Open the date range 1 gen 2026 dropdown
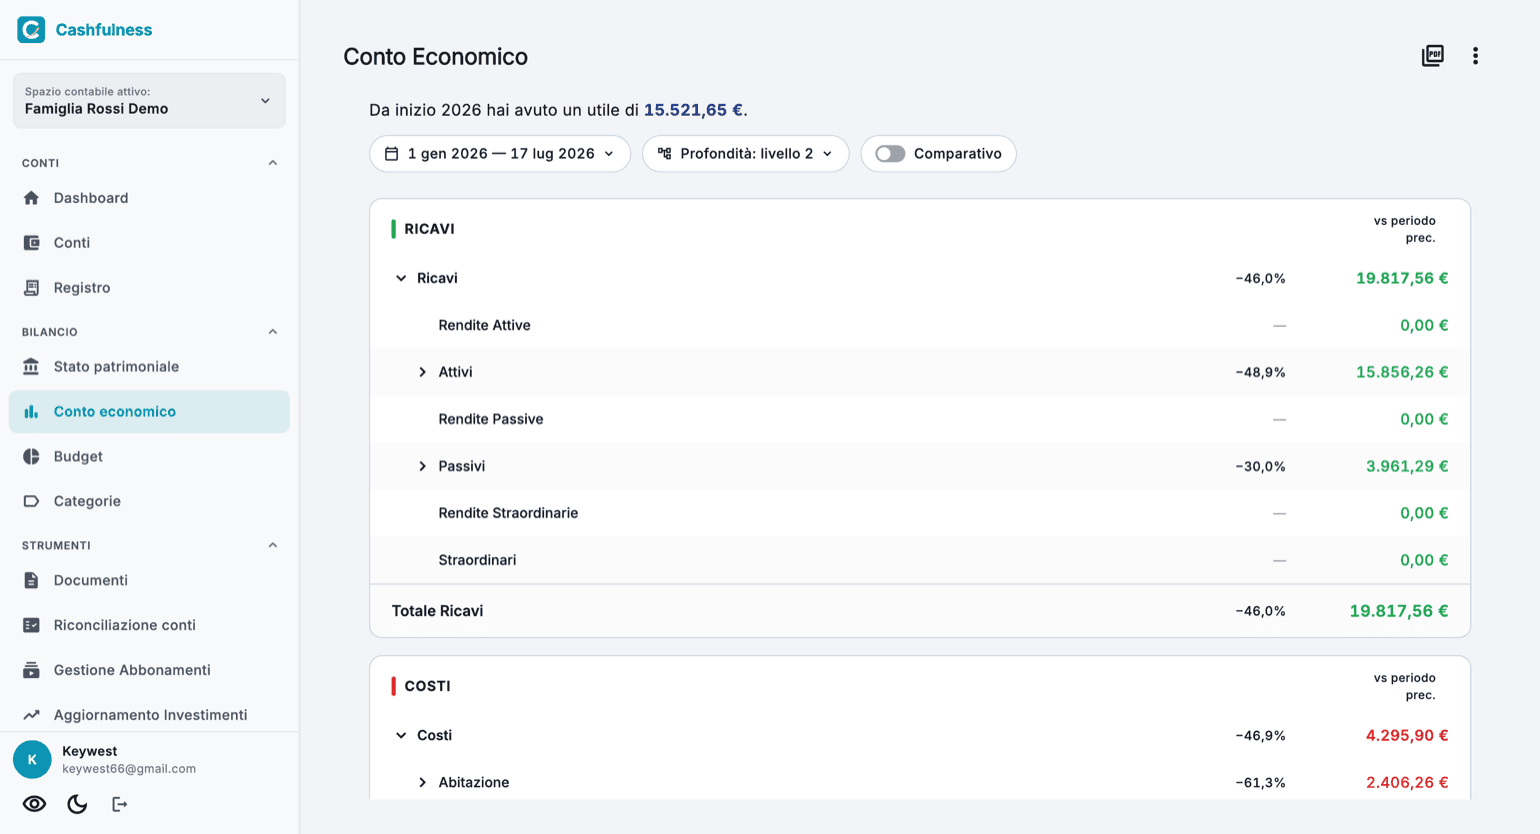This screenshot has width=1540, height=834. [500, 154]
